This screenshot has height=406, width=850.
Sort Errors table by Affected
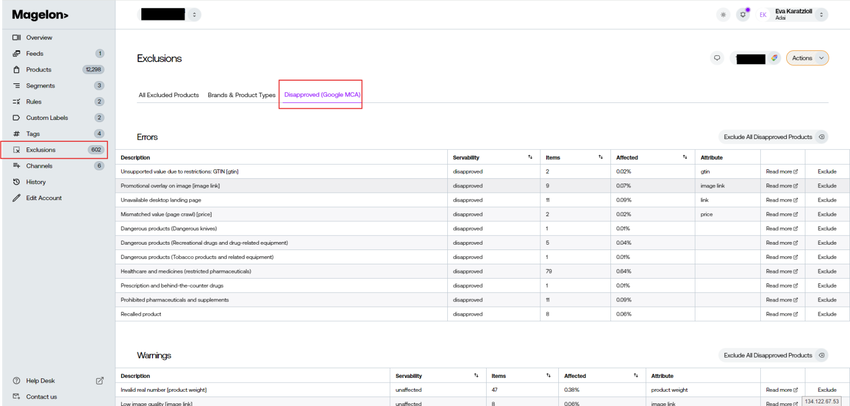684,157
